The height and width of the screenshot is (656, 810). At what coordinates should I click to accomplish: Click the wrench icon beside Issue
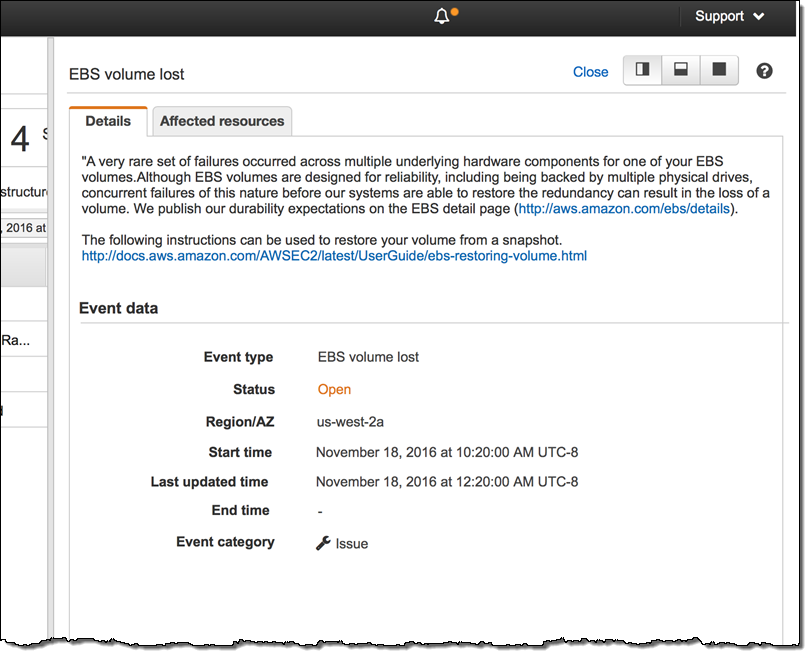[x=323, y=543]
